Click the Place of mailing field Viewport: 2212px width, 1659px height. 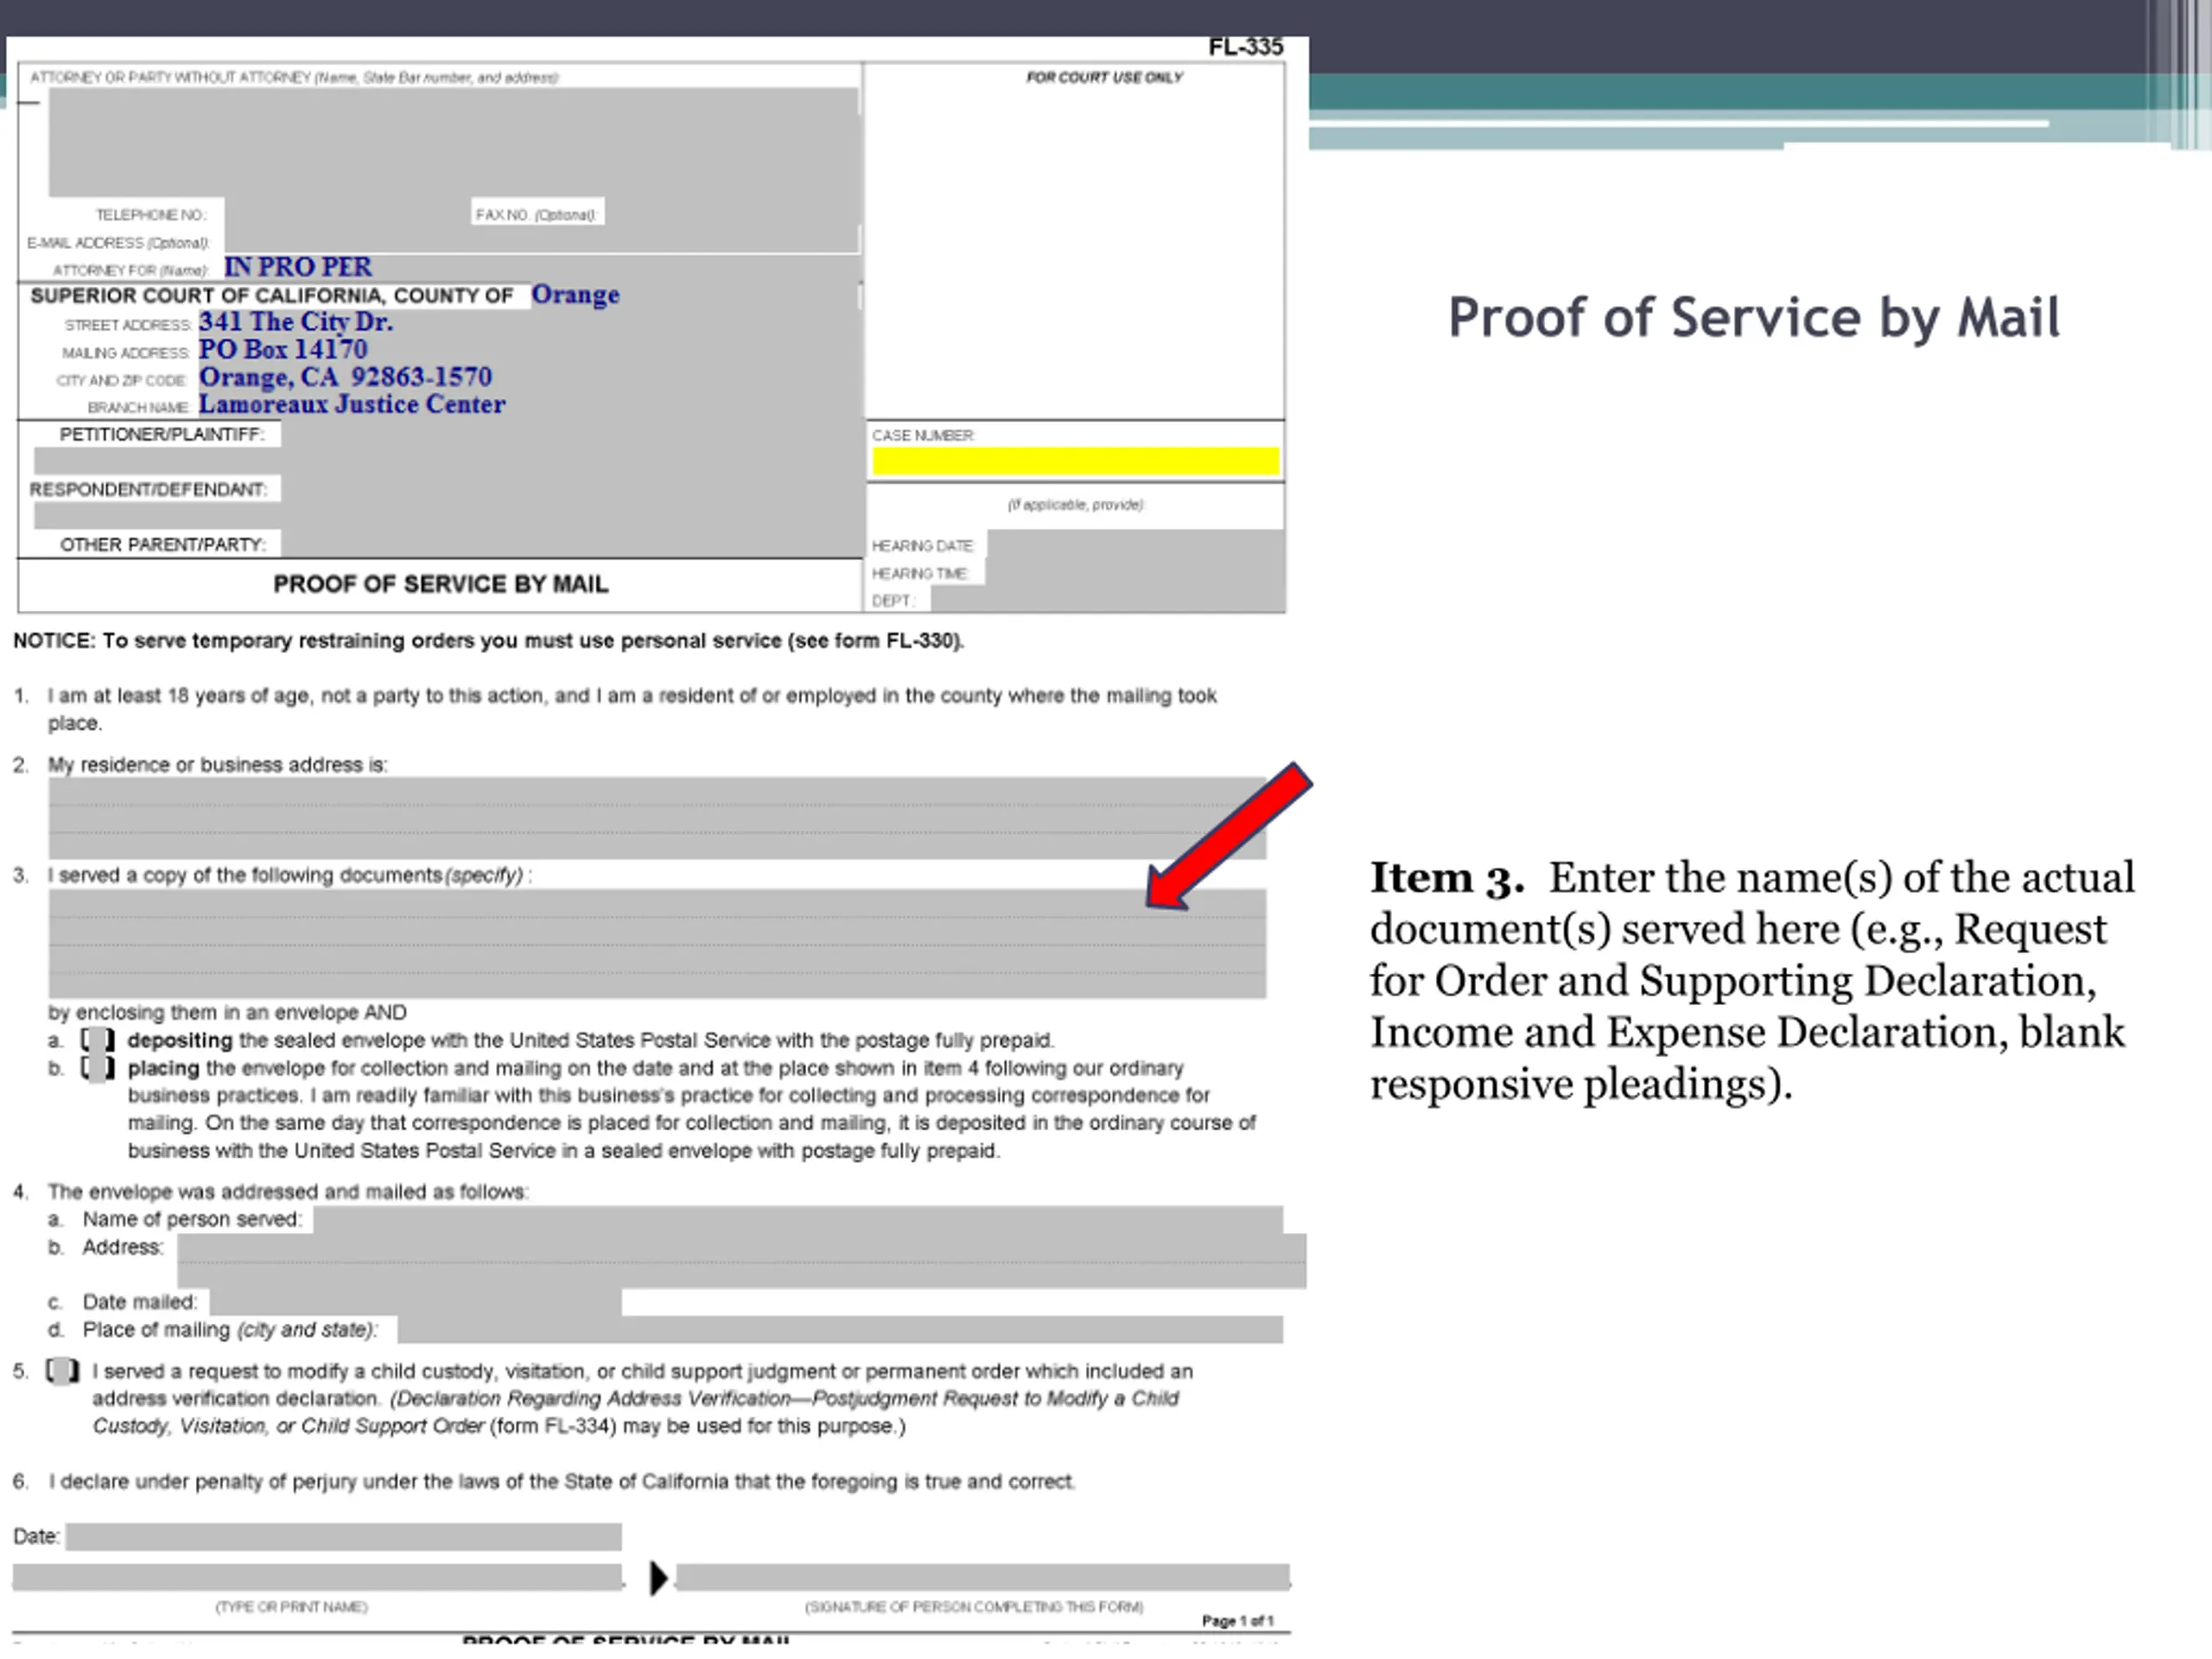pos(840,1329)
